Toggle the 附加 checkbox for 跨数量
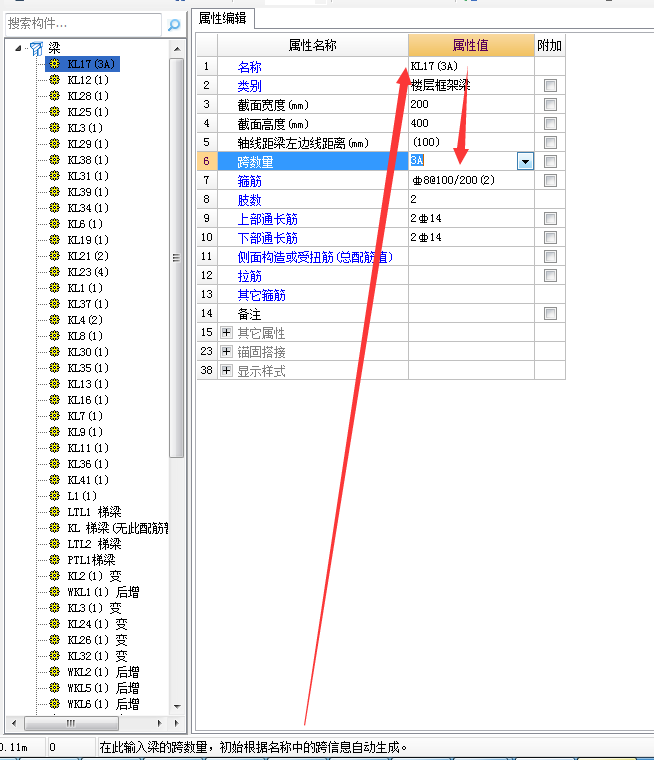The width and height of the screenshot is (654, 760). point(550,161)
